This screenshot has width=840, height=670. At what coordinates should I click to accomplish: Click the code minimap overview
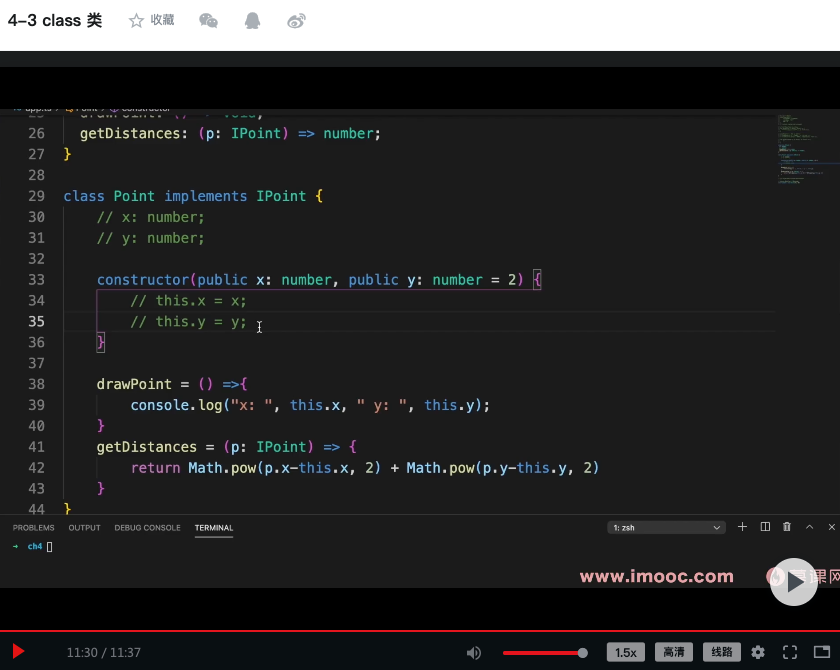point(807,150)
